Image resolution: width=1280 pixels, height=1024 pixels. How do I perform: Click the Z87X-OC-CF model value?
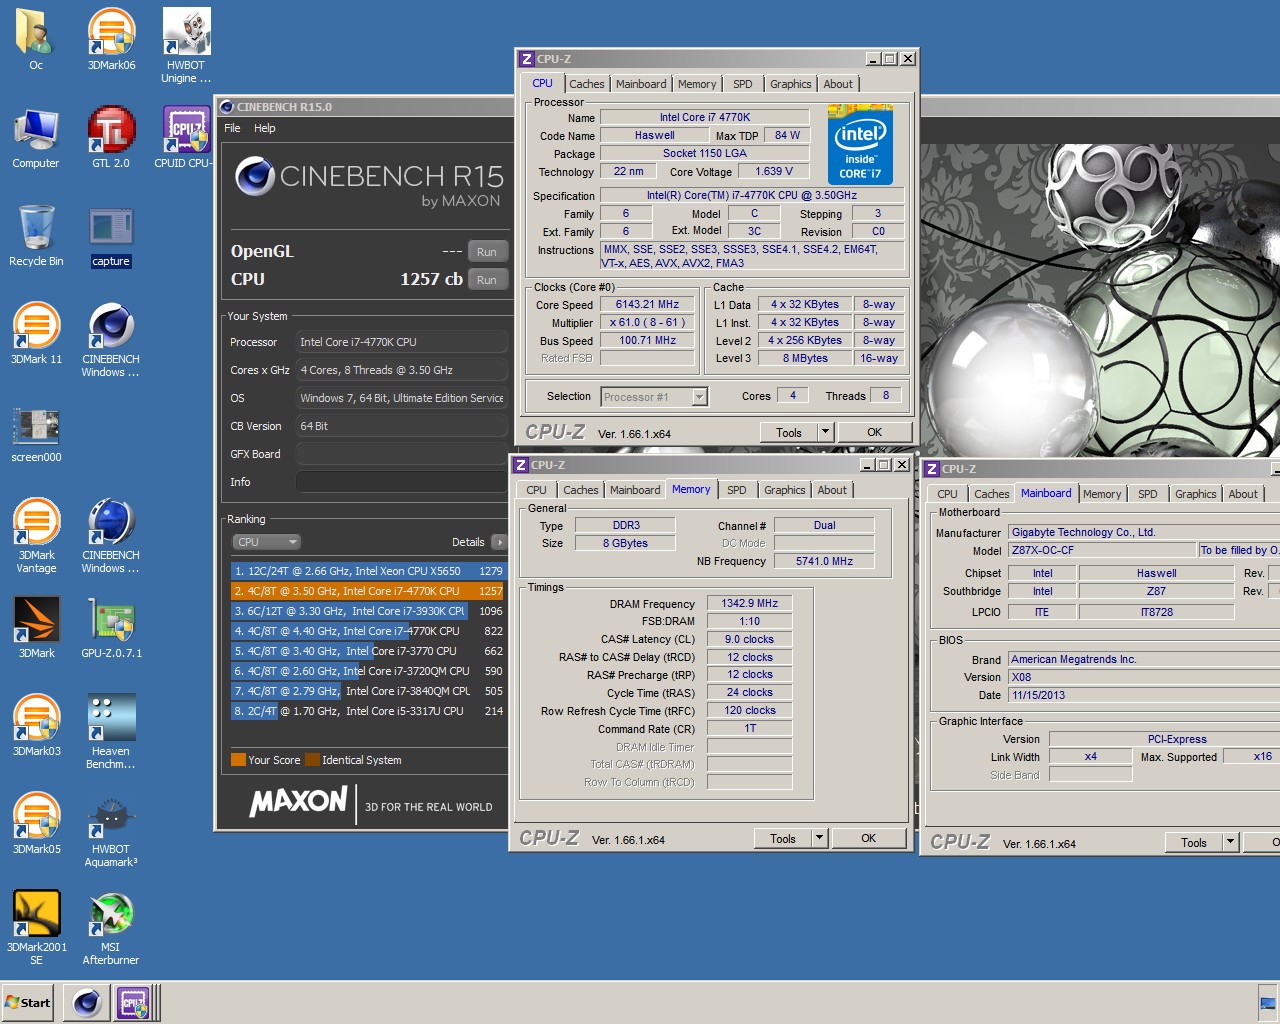[1102, 550]
